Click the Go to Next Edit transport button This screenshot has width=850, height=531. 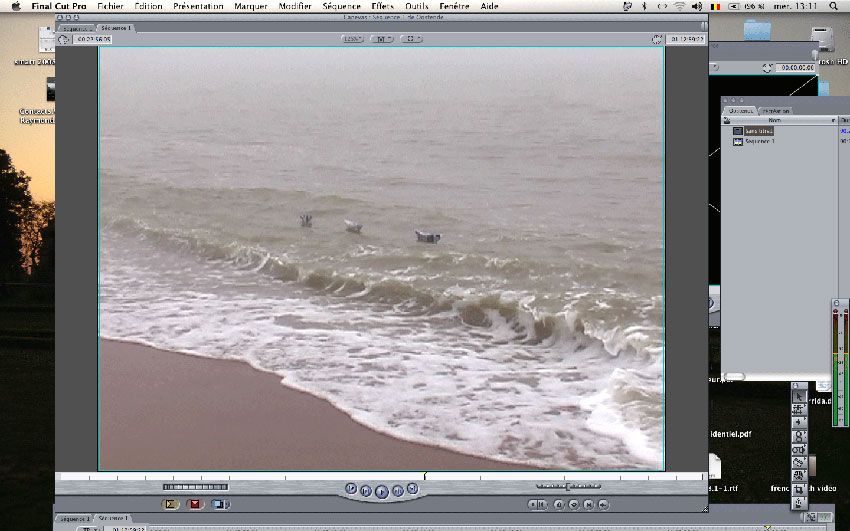(413, 489)
